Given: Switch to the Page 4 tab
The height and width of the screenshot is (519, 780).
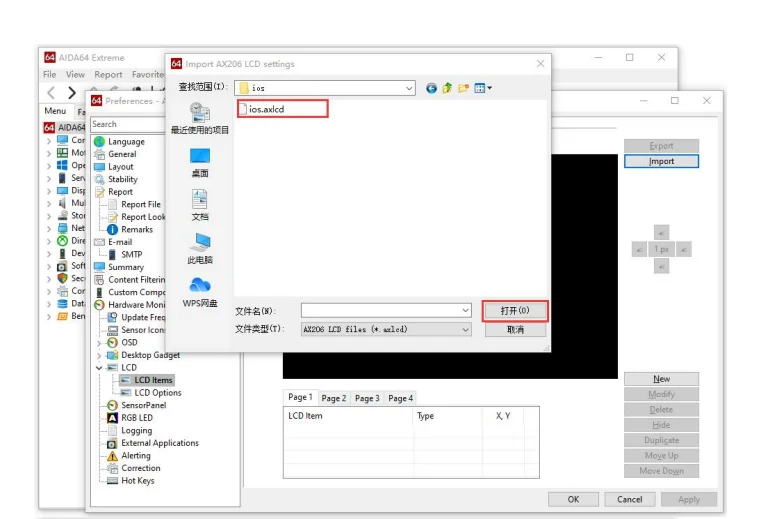Looking at the screenshot, I should [x=400, y=398].
